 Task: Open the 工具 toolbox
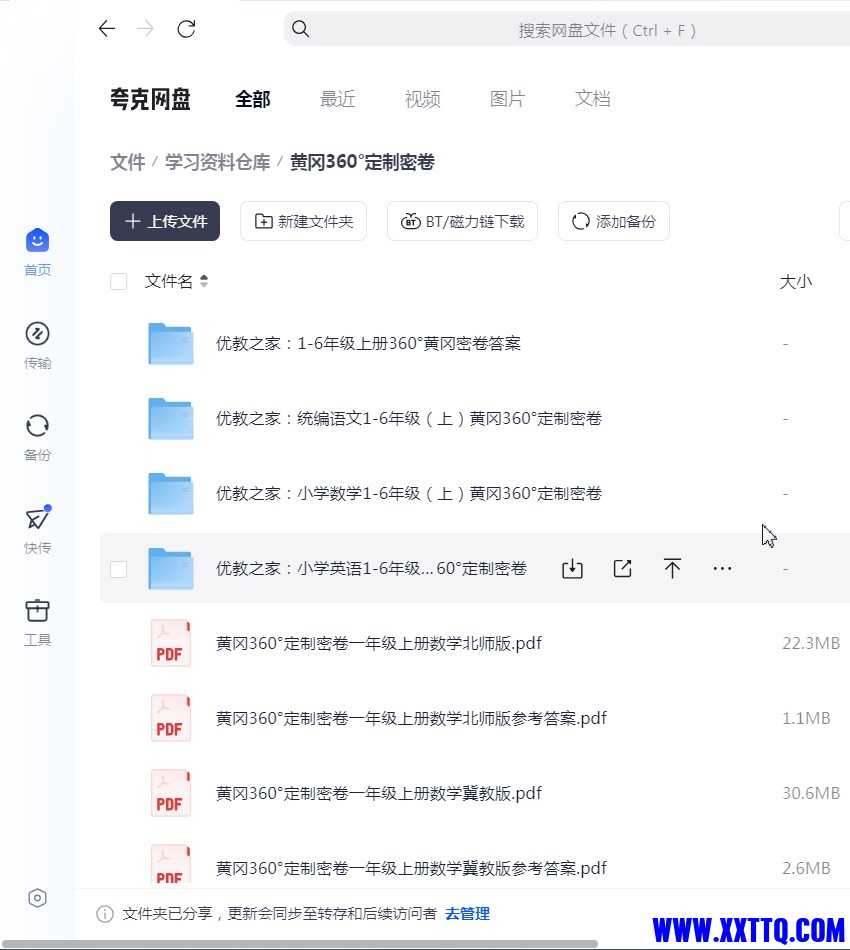click(38, 623)
